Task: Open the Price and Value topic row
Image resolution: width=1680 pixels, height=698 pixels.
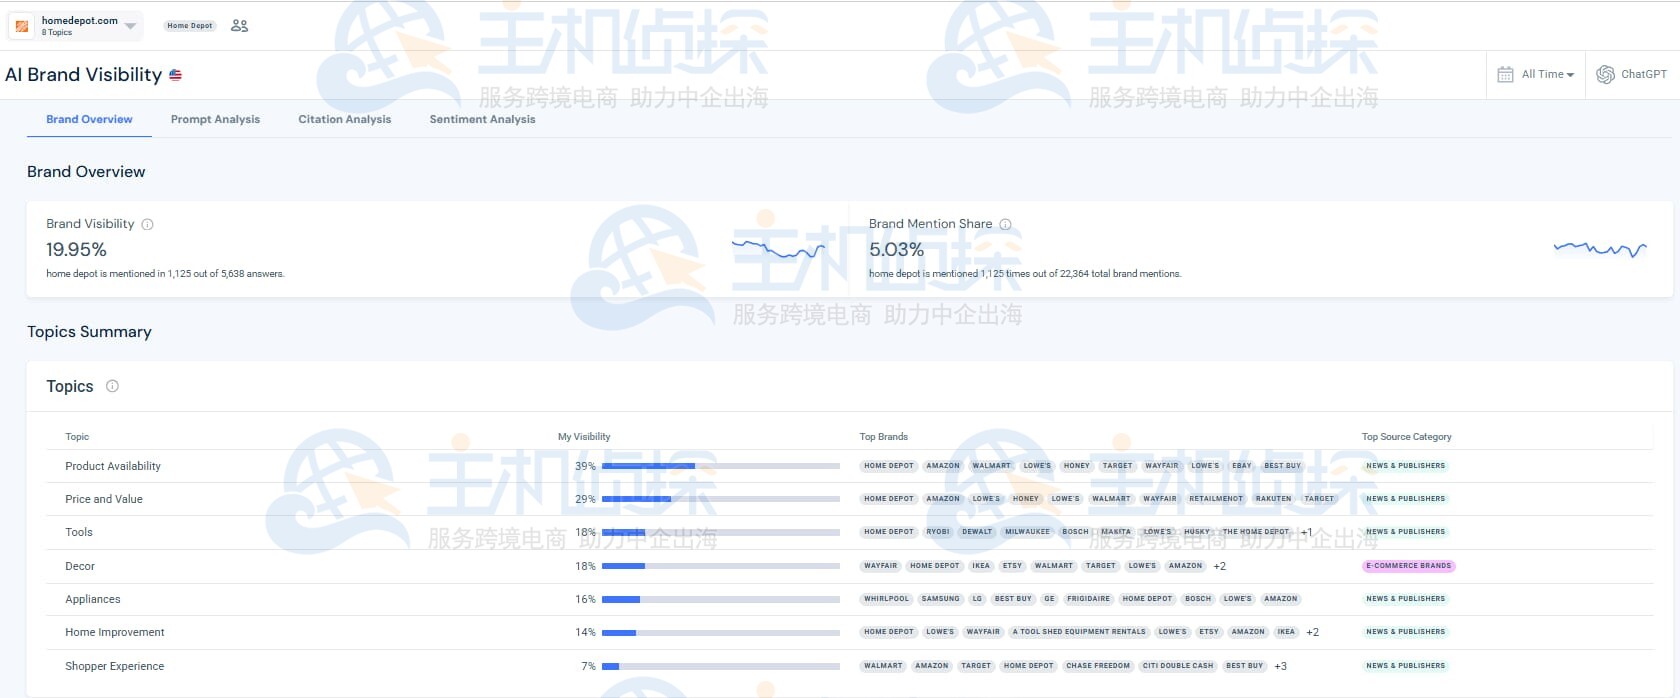Action: point(849,499)
